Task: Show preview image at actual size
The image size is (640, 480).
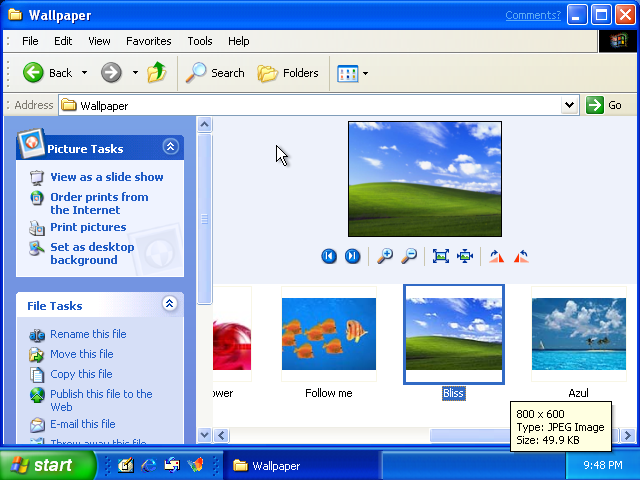Action: [x=465, y=256]
